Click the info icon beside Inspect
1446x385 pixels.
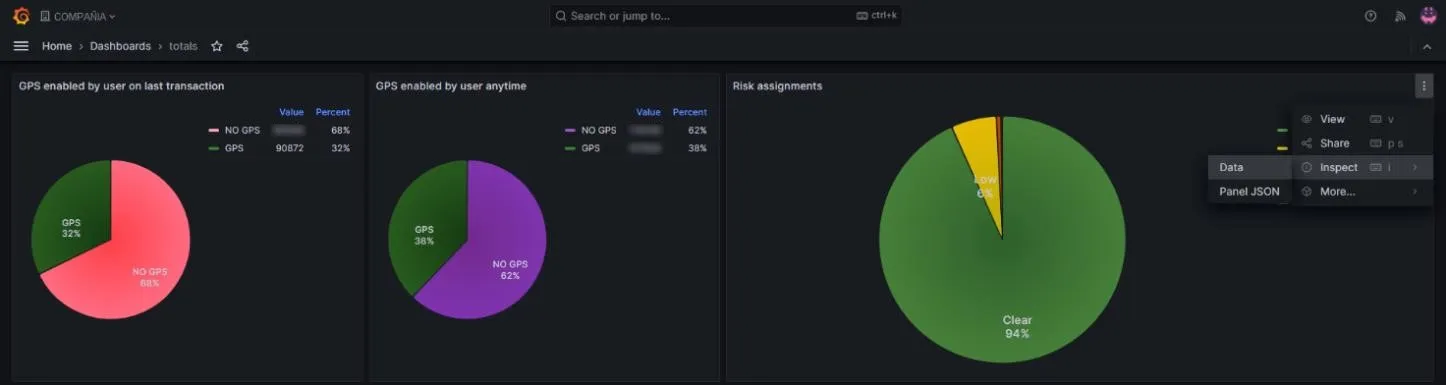[1306, 167]
